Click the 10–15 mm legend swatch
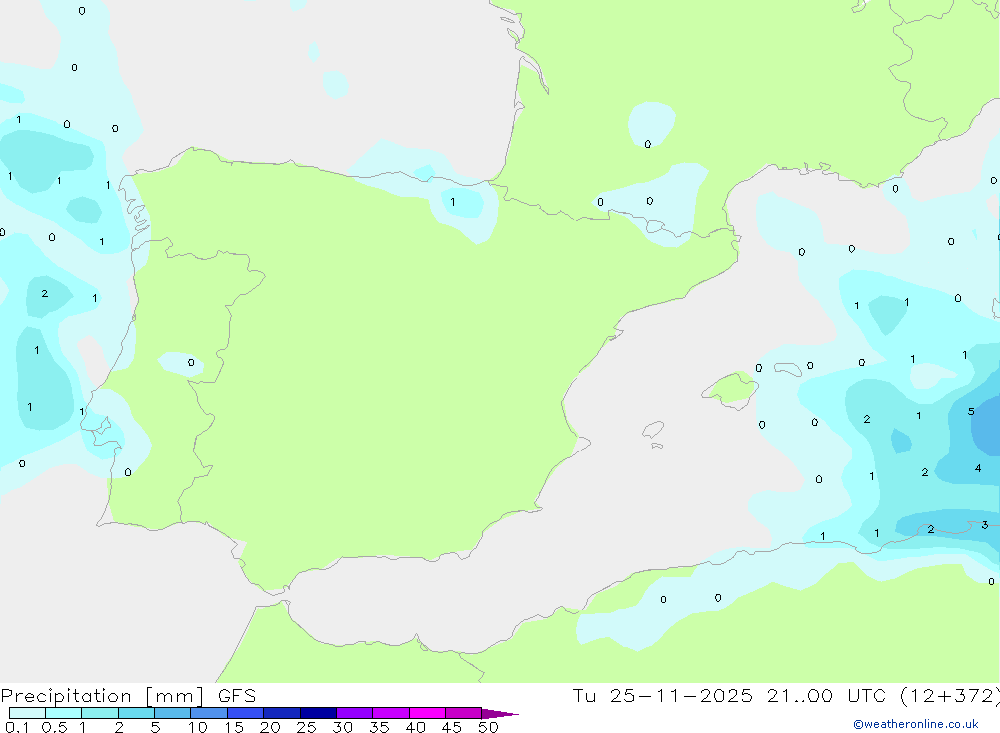The height and width of the screenshot is (733, 1000). (x=209, y=713)
